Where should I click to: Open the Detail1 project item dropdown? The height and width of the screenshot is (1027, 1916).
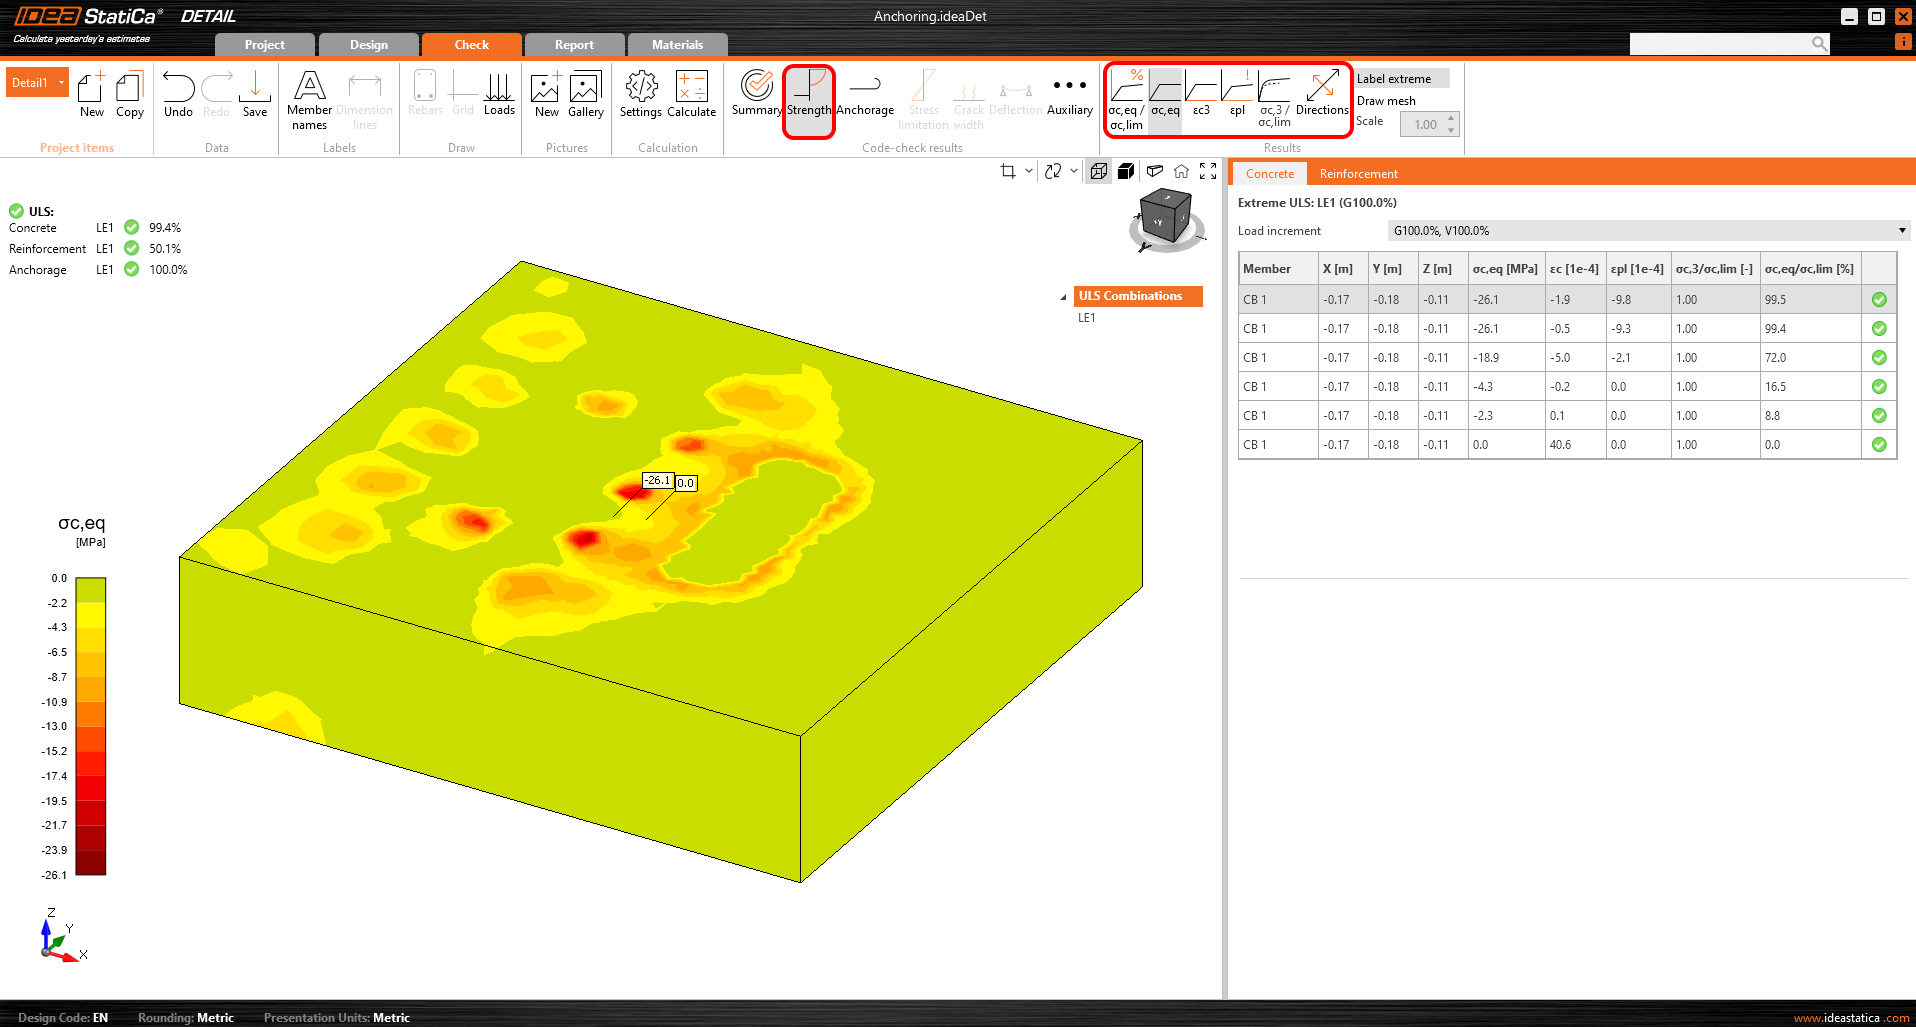coord(61,83)
